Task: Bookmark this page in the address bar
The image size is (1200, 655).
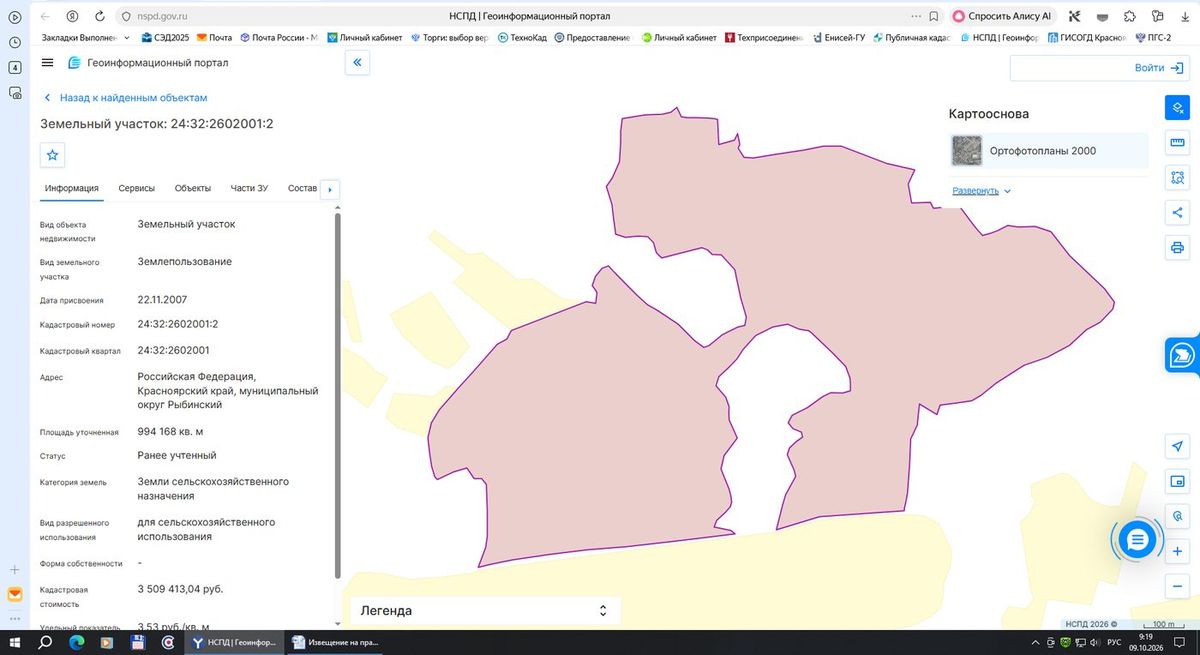Action: pyautogui.click(x=934, y=16)
